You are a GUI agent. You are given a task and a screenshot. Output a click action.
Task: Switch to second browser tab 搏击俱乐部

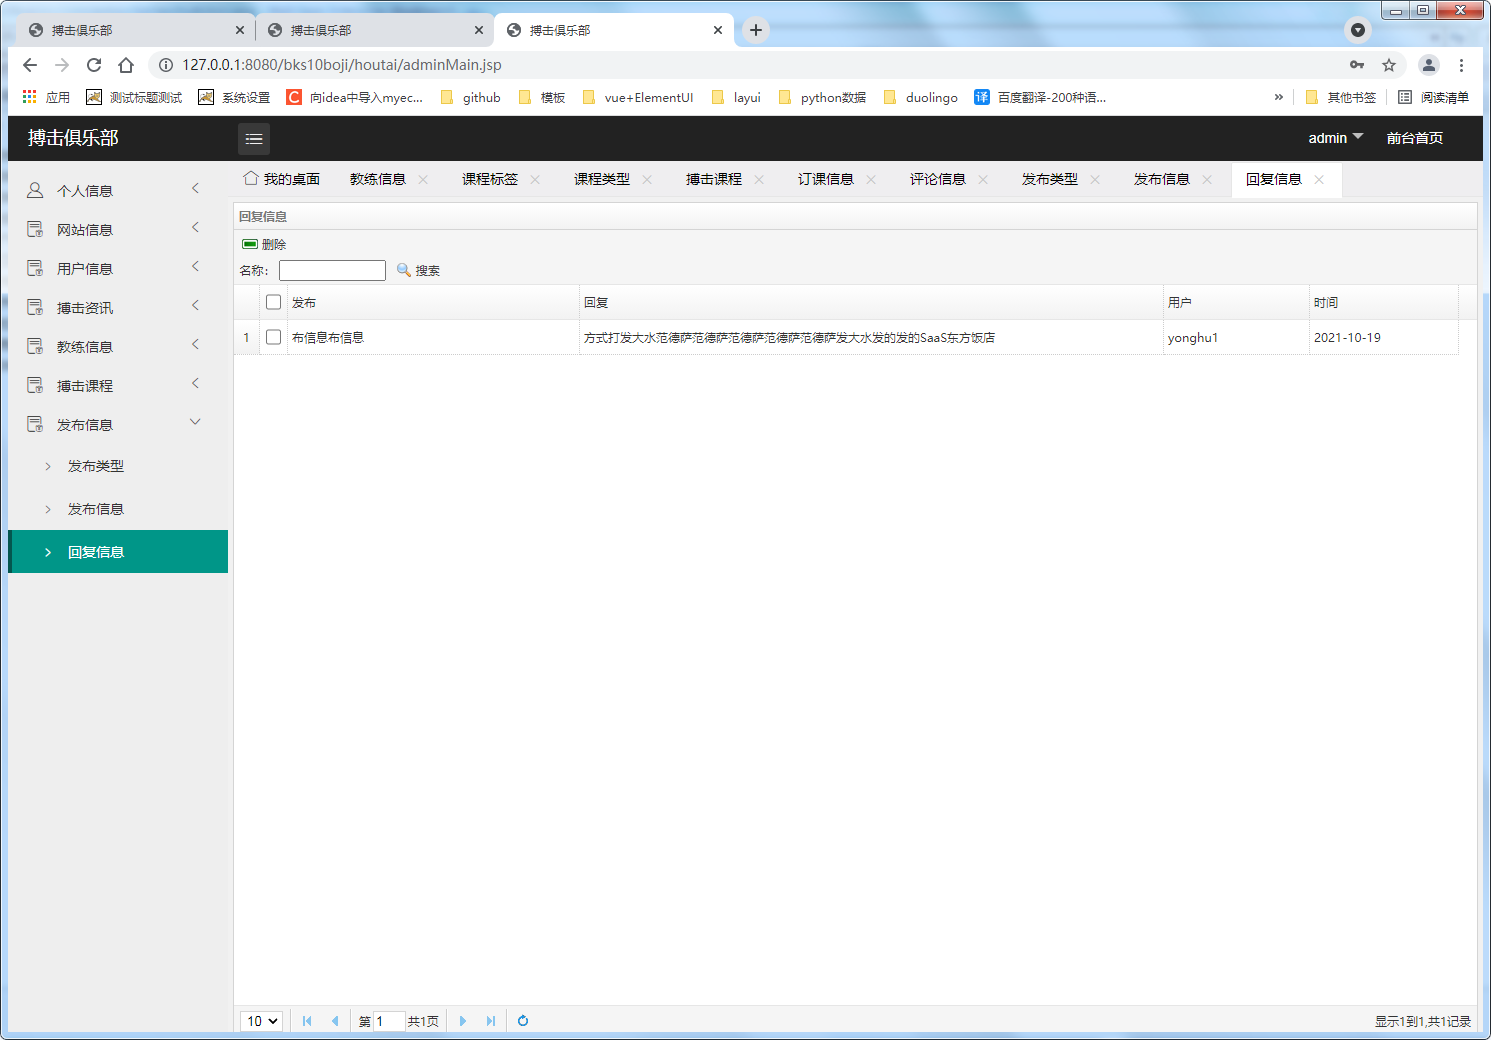[x=375, y=30]
